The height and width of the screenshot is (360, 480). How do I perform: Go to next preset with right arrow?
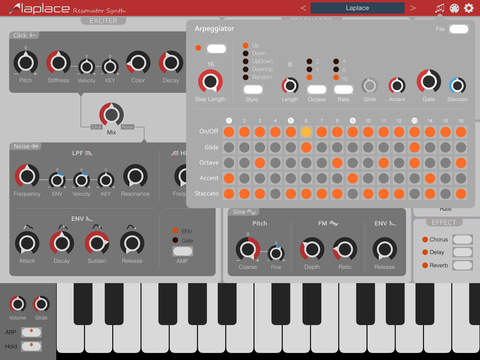tap(413, 8)
